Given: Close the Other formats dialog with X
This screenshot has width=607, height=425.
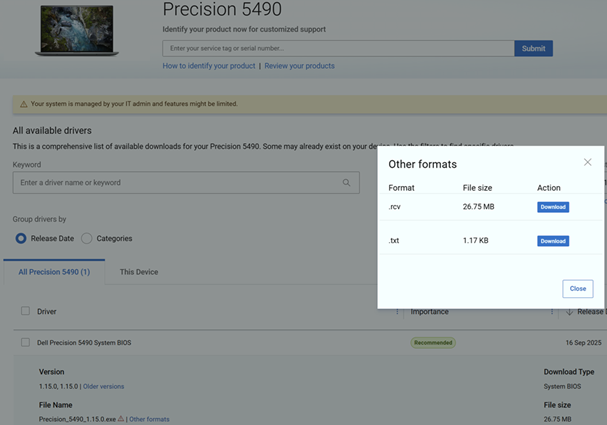Looking at the screenshot, I should pos(587,162).
